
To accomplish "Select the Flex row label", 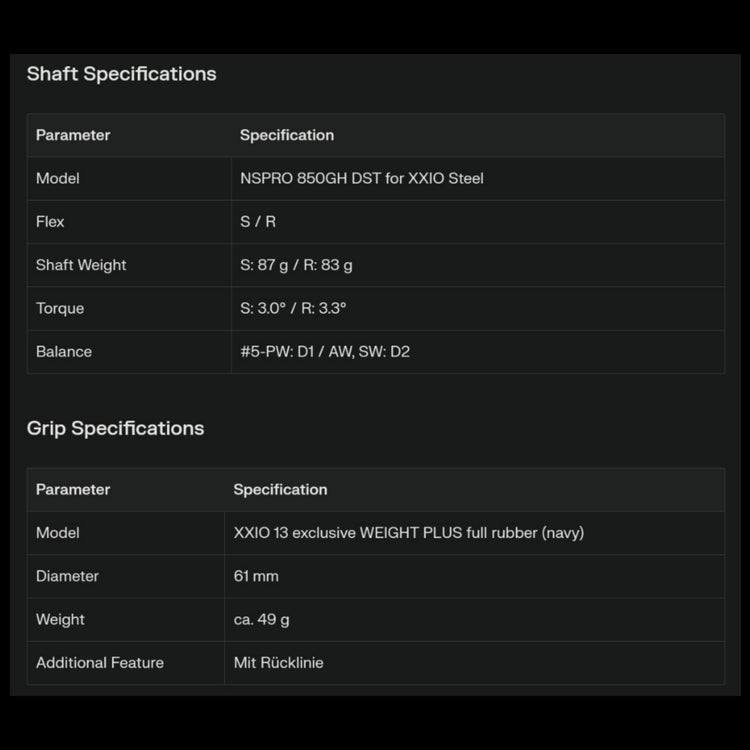I will (50, 221).
